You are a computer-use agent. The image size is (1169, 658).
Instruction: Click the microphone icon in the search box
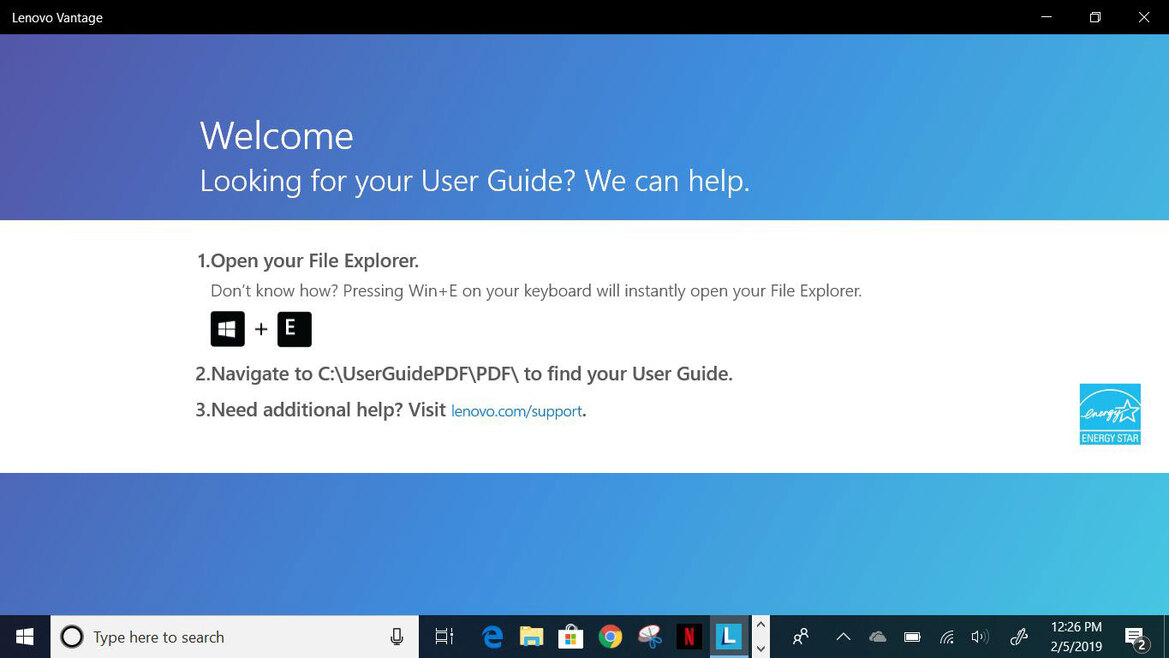pyautogui.click(x=397, y=636)
